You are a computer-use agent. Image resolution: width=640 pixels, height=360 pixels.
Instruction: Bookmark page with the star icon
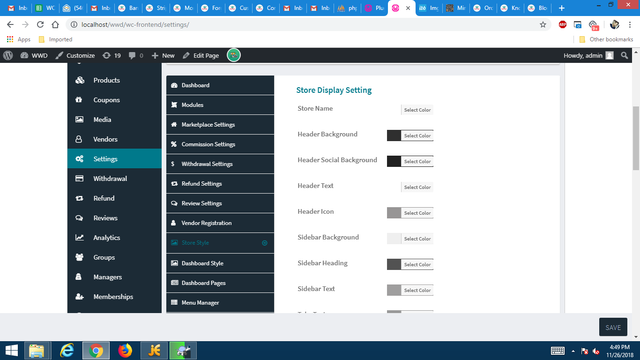tap(543, 24)
